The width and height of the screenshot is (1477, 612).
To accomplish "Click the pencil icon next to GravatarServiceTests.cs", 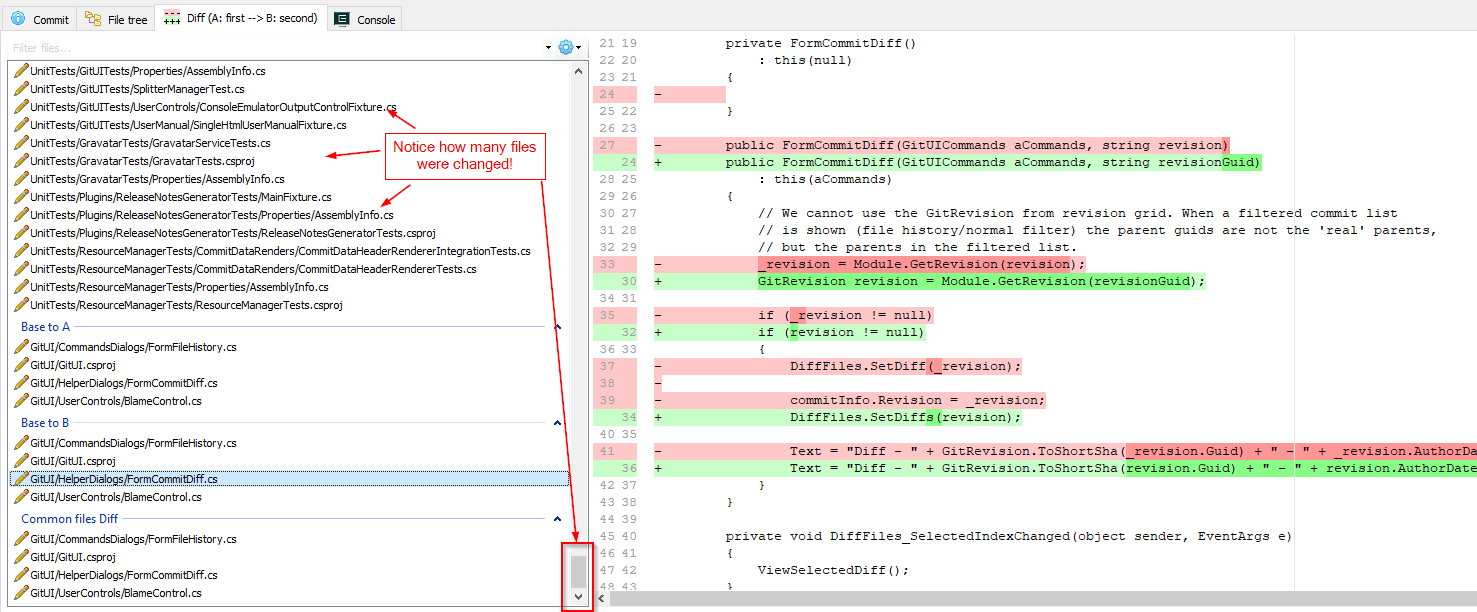I will click(x=22, y=143).
